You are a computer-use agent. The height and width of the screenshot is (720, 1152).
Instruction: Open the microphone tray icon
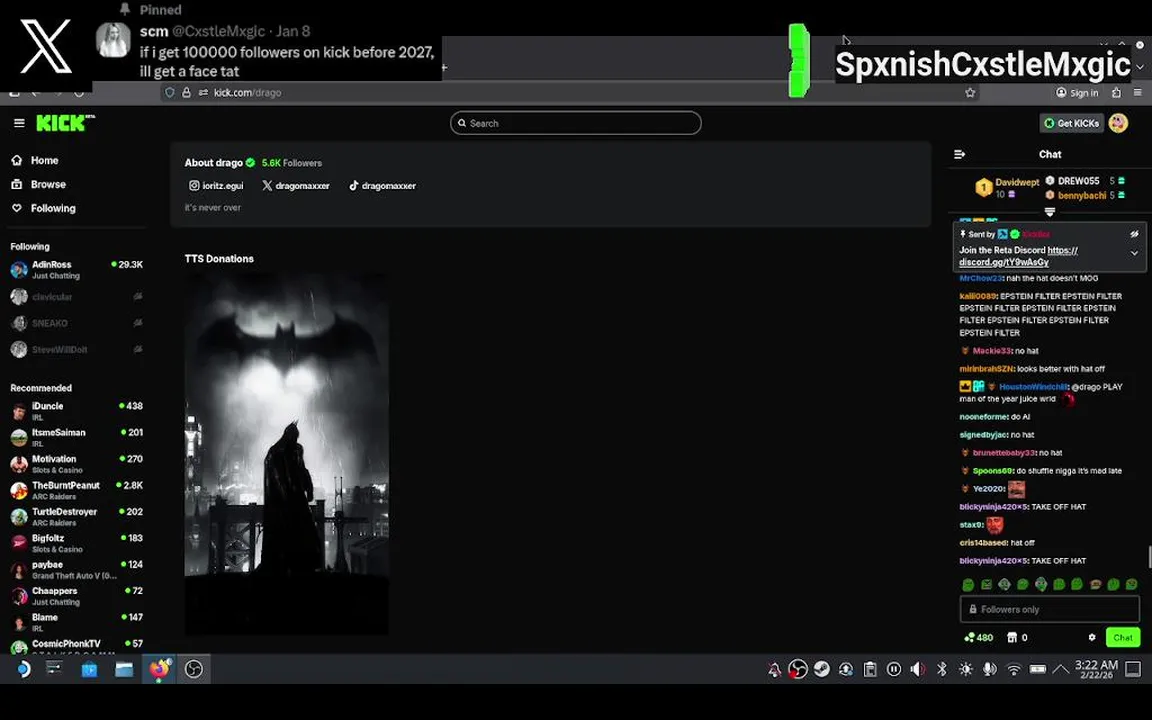click(x=990, y=669)
